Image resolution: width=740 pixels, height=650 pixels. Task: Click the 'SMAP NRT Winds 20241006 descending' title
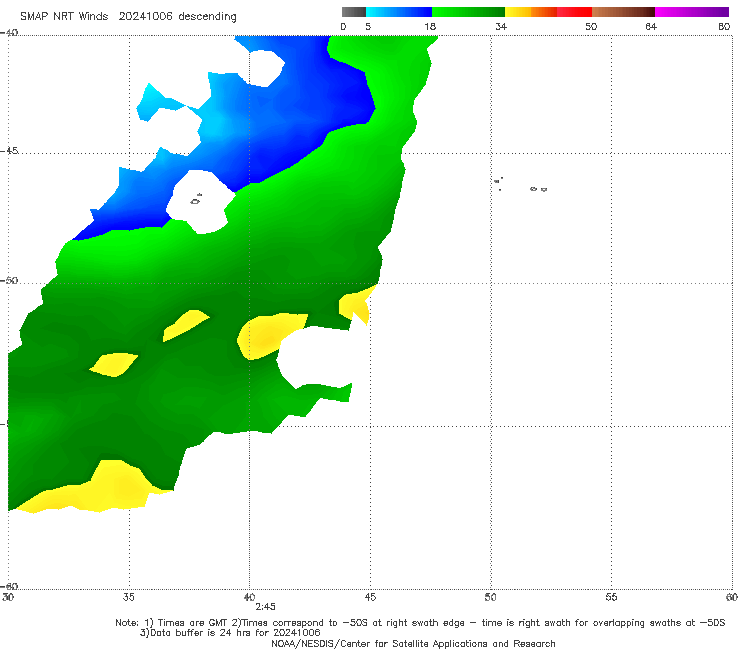[x=128, y=16]
